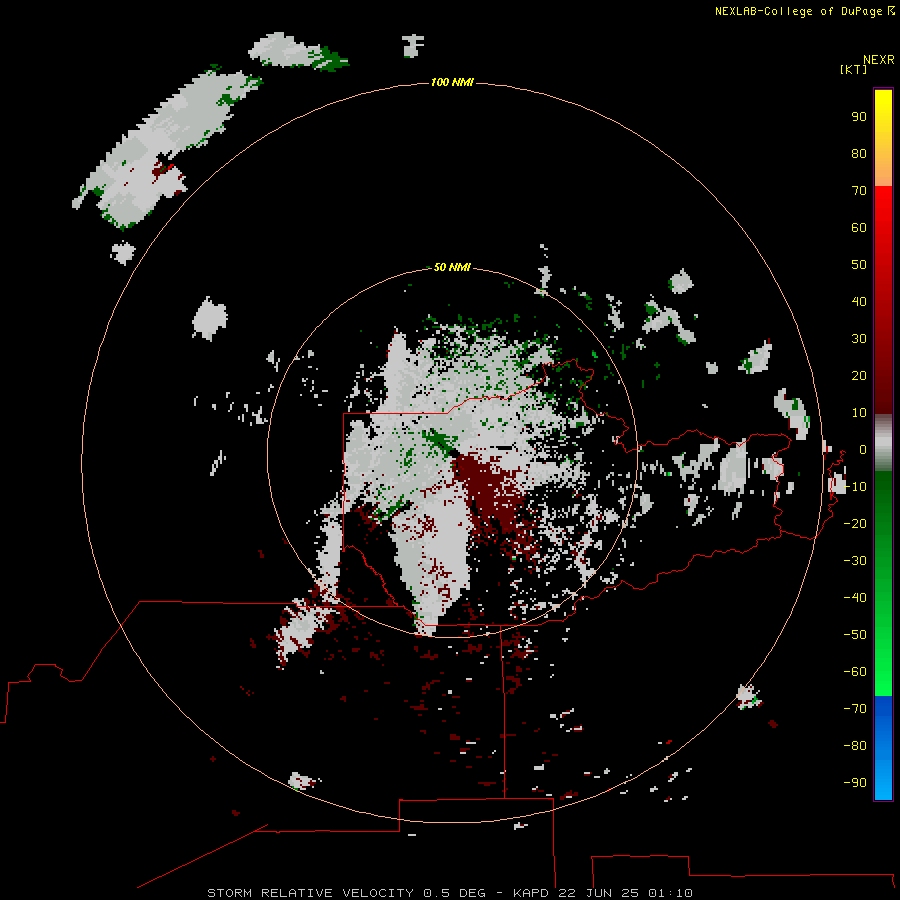Viewport: 900px width, 900px height.
Task: Click the -90 value on the velocity scale
Action: pos(855,783)
